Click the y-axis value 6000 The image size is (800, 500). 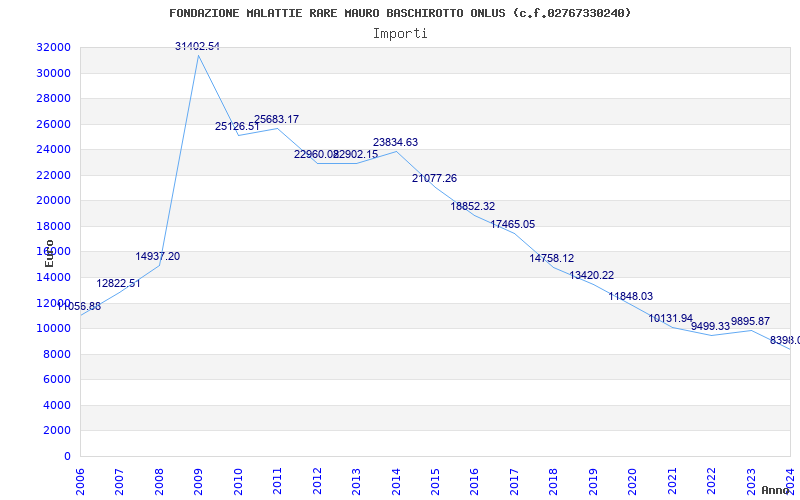[56, 380]
